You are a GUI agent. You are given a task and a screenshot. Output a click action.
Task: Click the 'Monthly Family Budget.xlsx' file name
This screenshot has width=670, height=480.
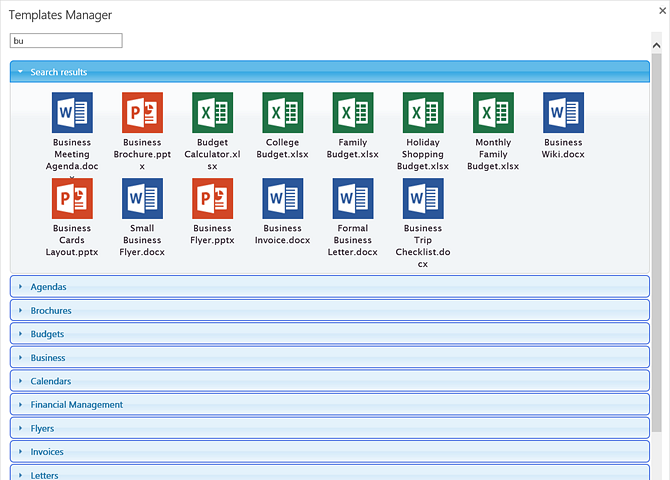click(493, 154)
